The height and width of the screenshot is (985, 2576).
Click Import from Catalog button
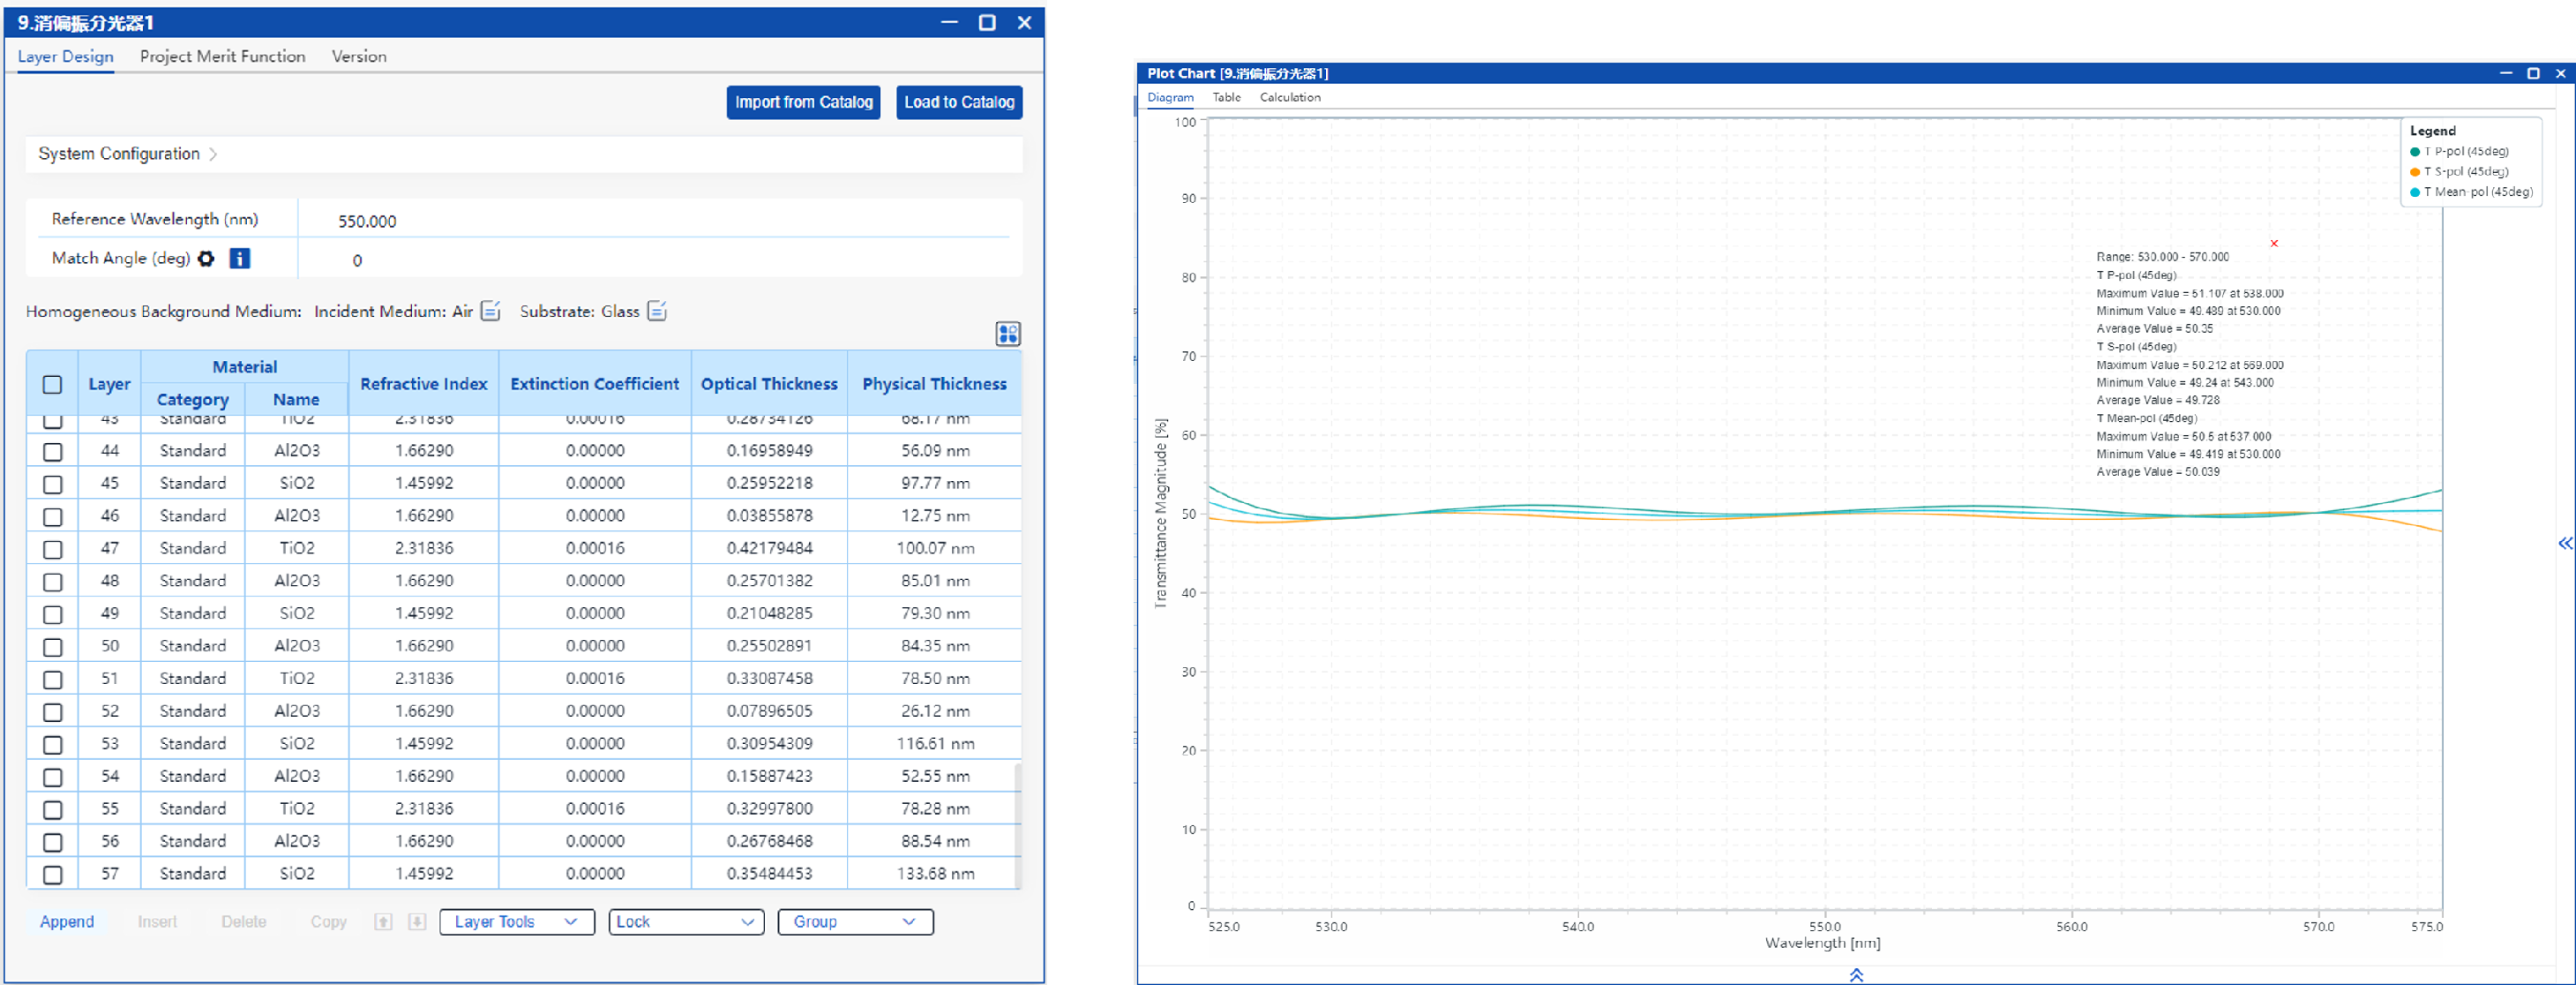803,103
